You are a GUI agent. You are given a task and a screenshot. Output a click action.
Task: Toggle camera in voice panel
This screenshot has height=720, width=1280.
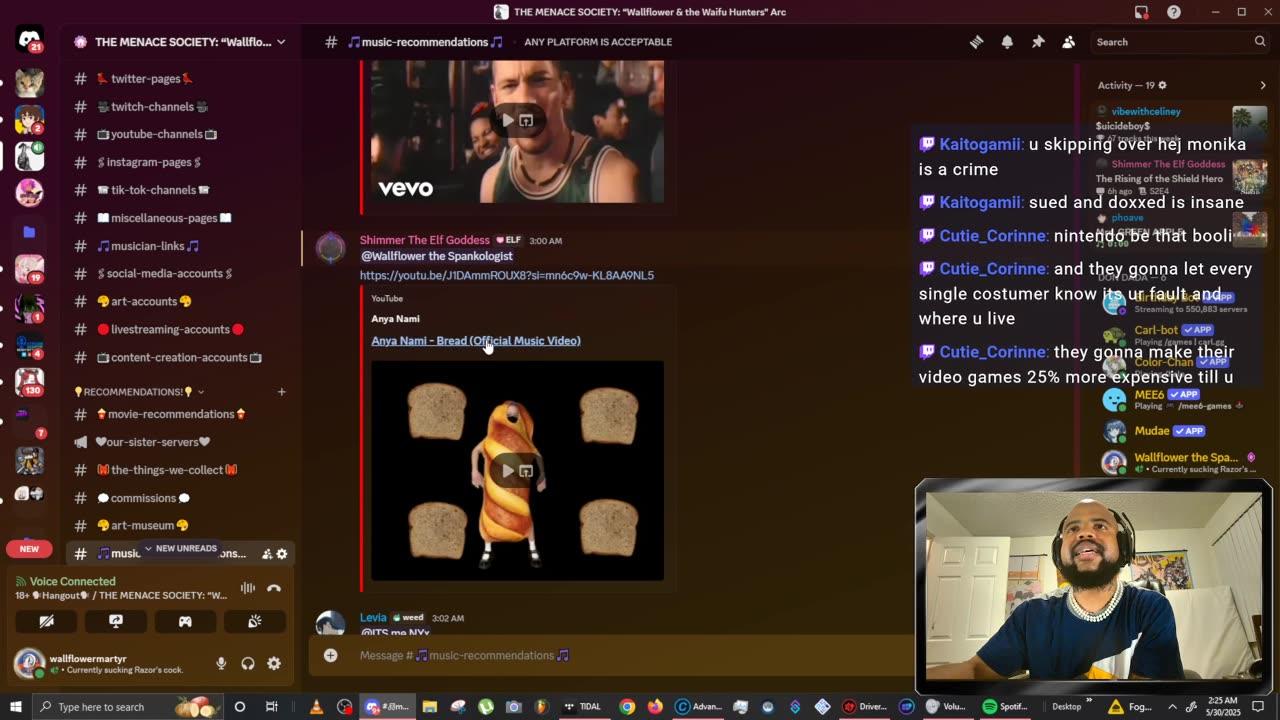[x=46, y=622]
